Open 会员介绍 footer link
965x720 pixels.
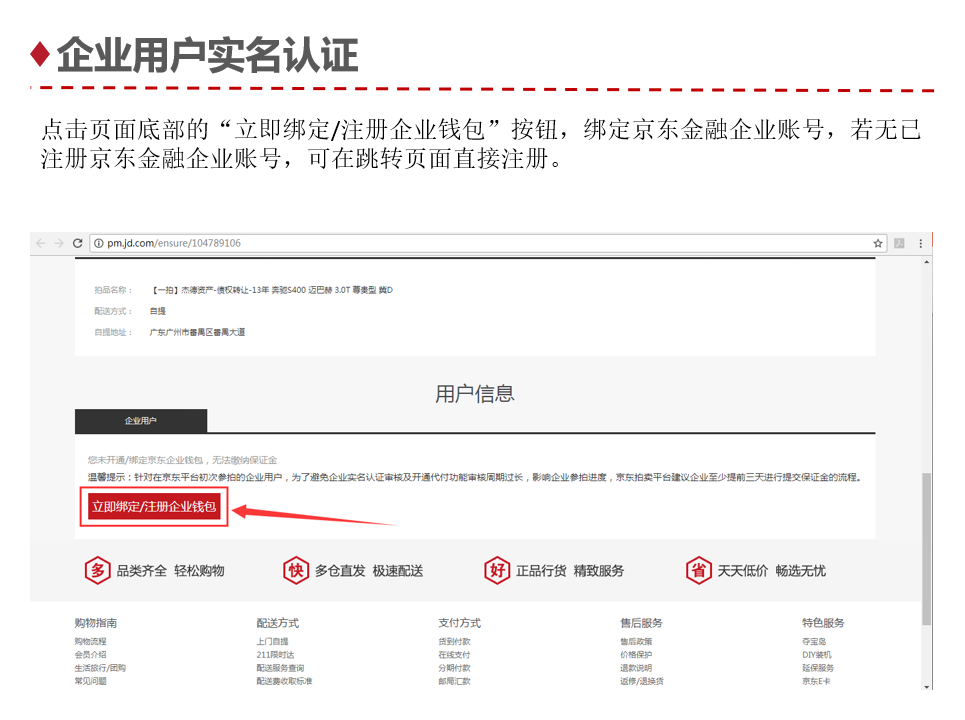[90, 655]
